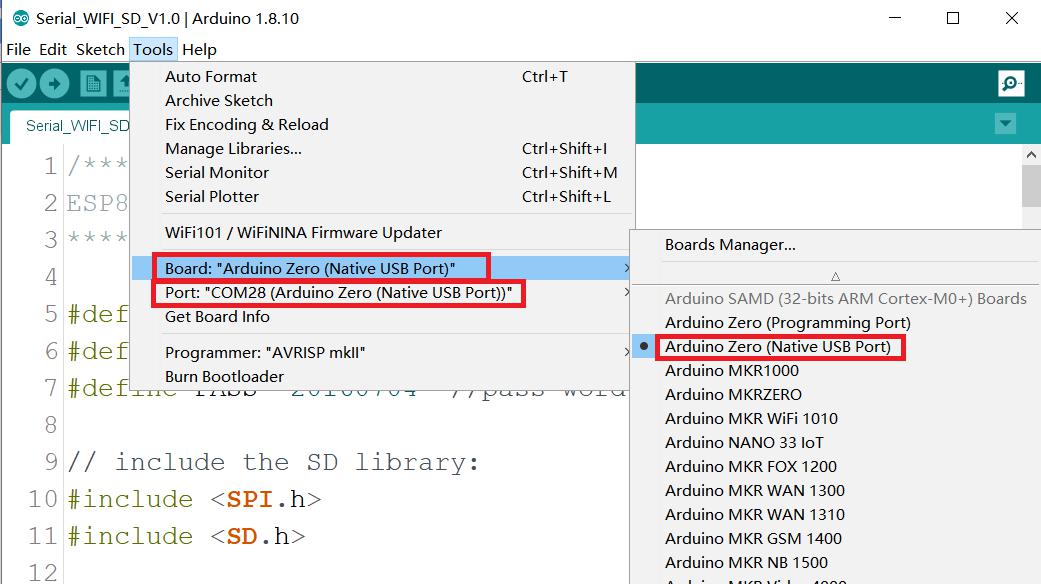The height and width of the screenshot is (584, 1041).
Task: Select Arduino MKRZERO board
Action: pyautogui.click(x=836, y=395)
